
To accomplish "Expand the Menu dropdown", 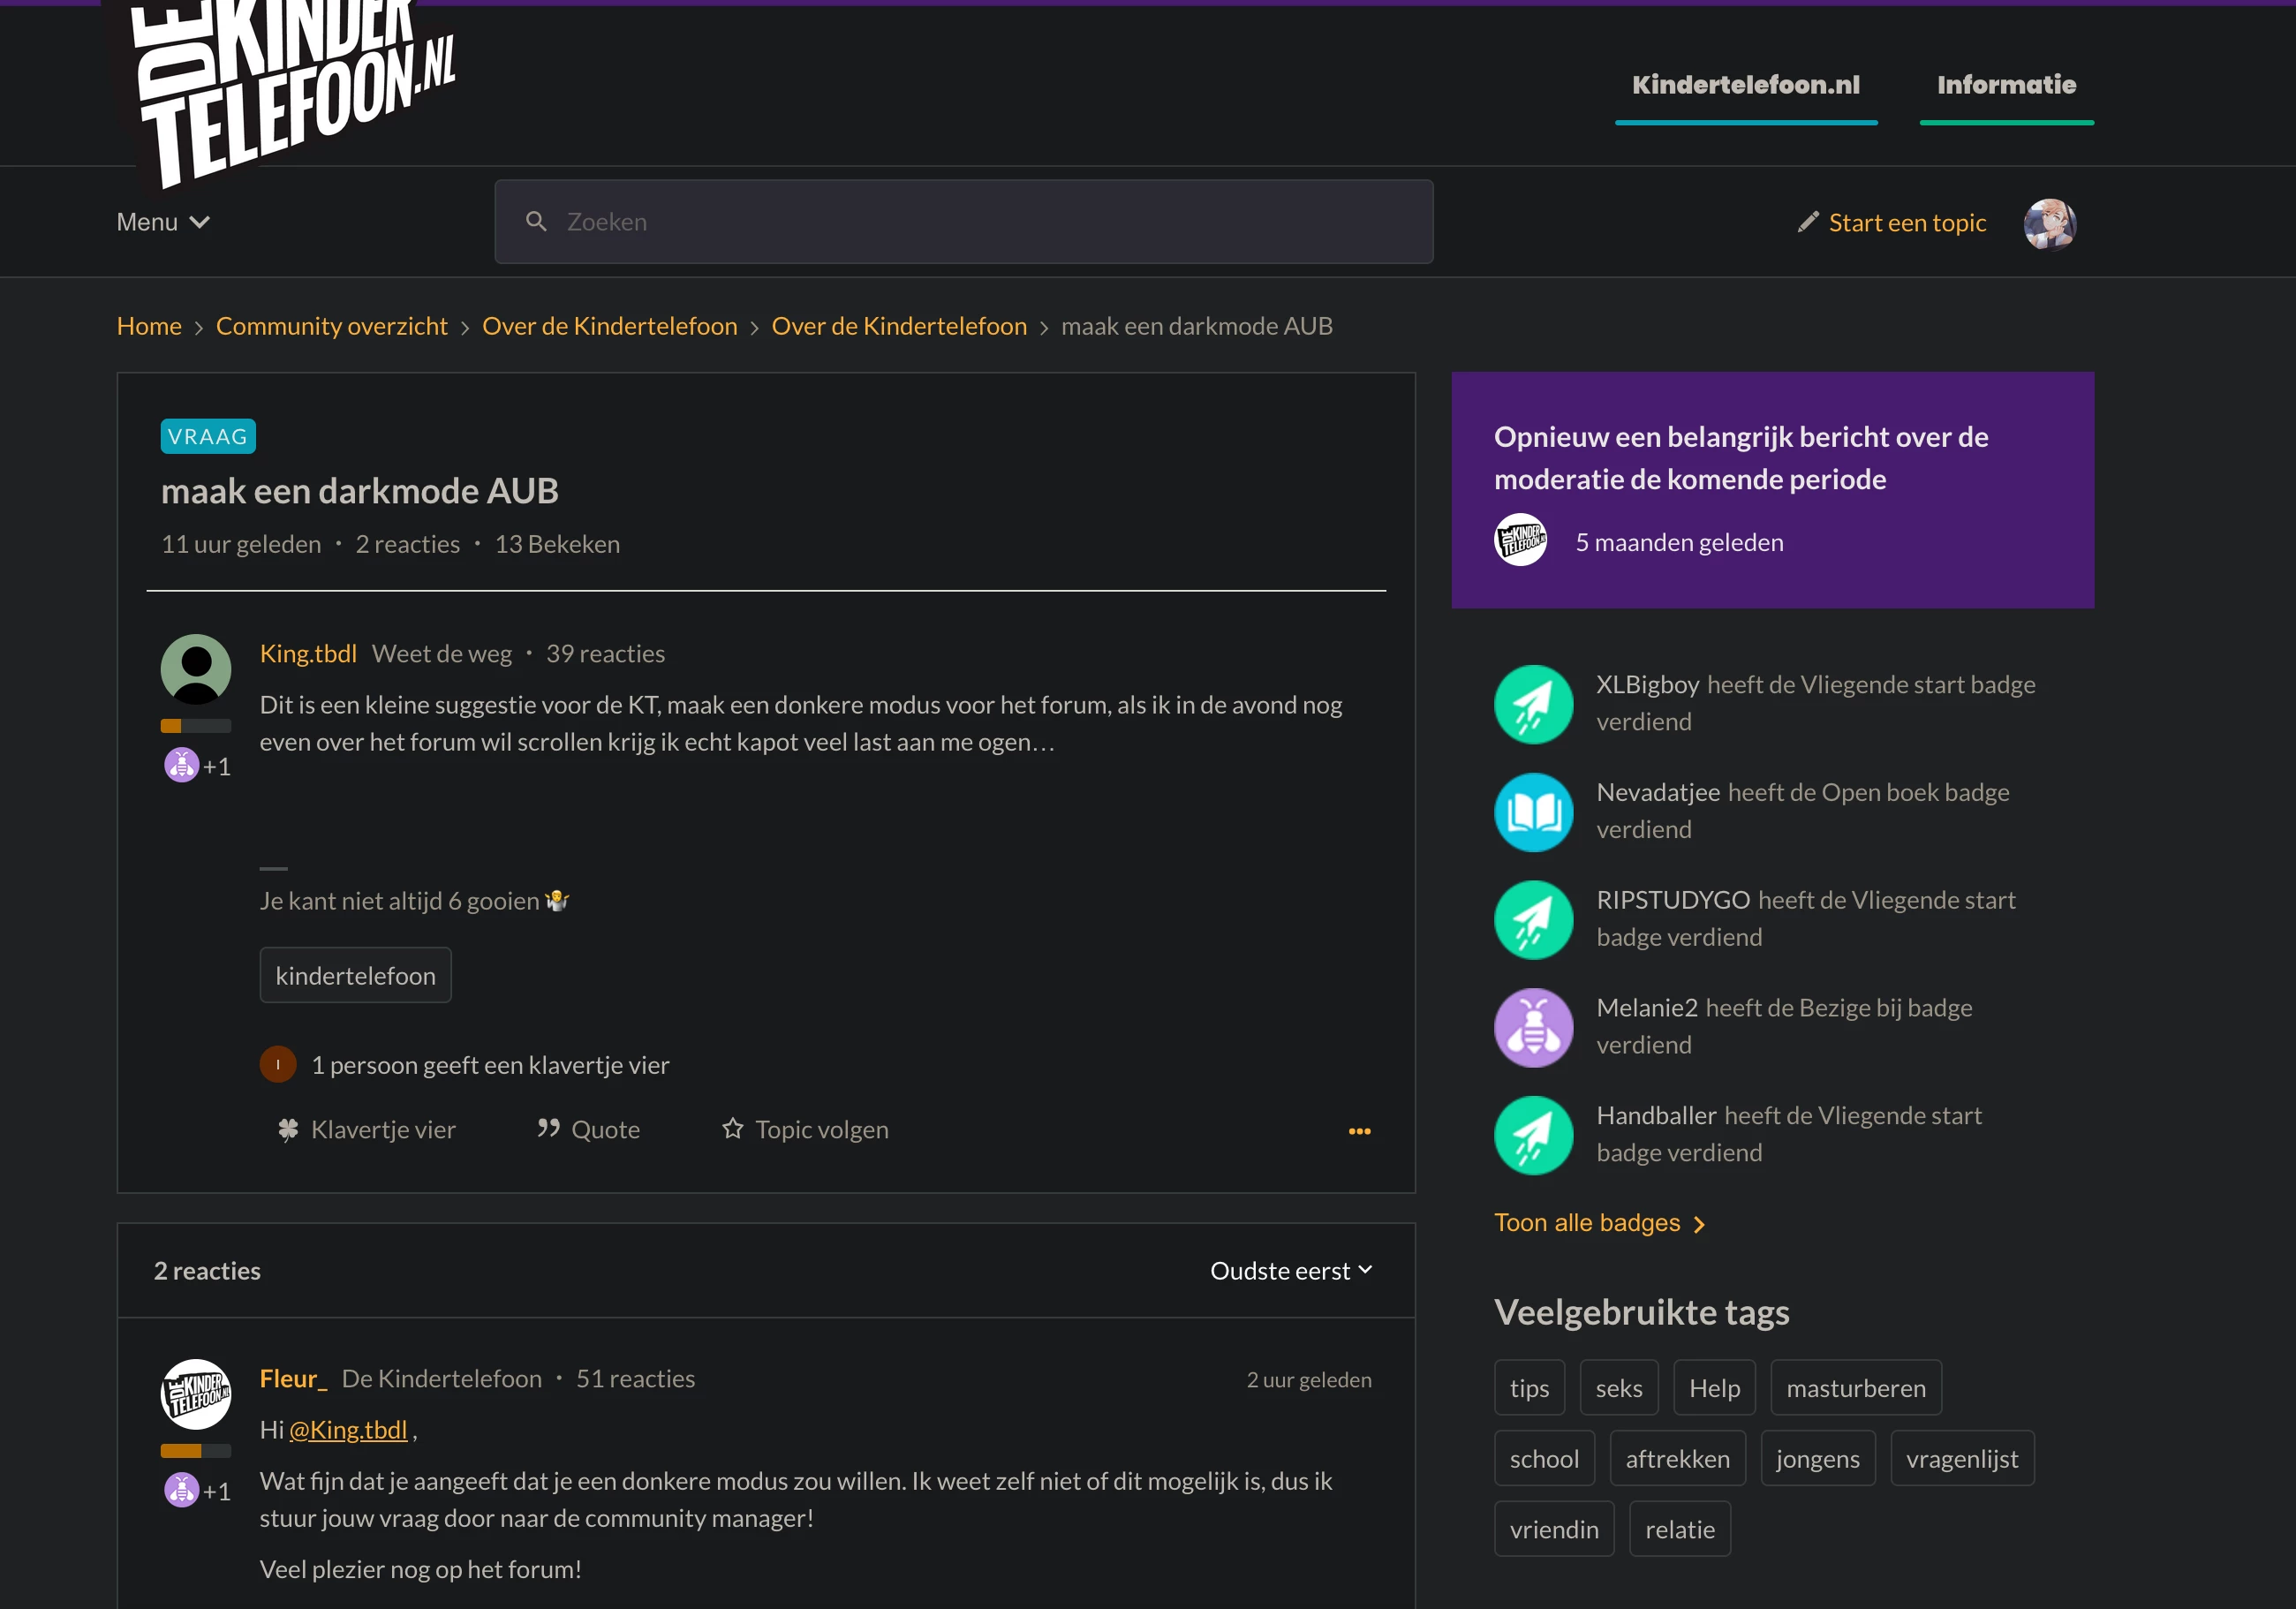I will point(163,222).
